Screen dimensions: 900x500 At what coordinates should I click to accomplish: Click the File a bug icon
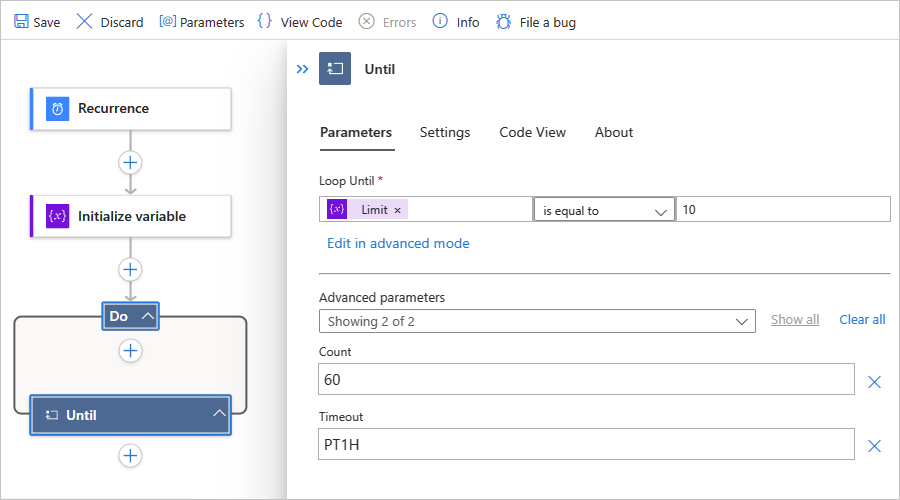click(x=504, y=22)
